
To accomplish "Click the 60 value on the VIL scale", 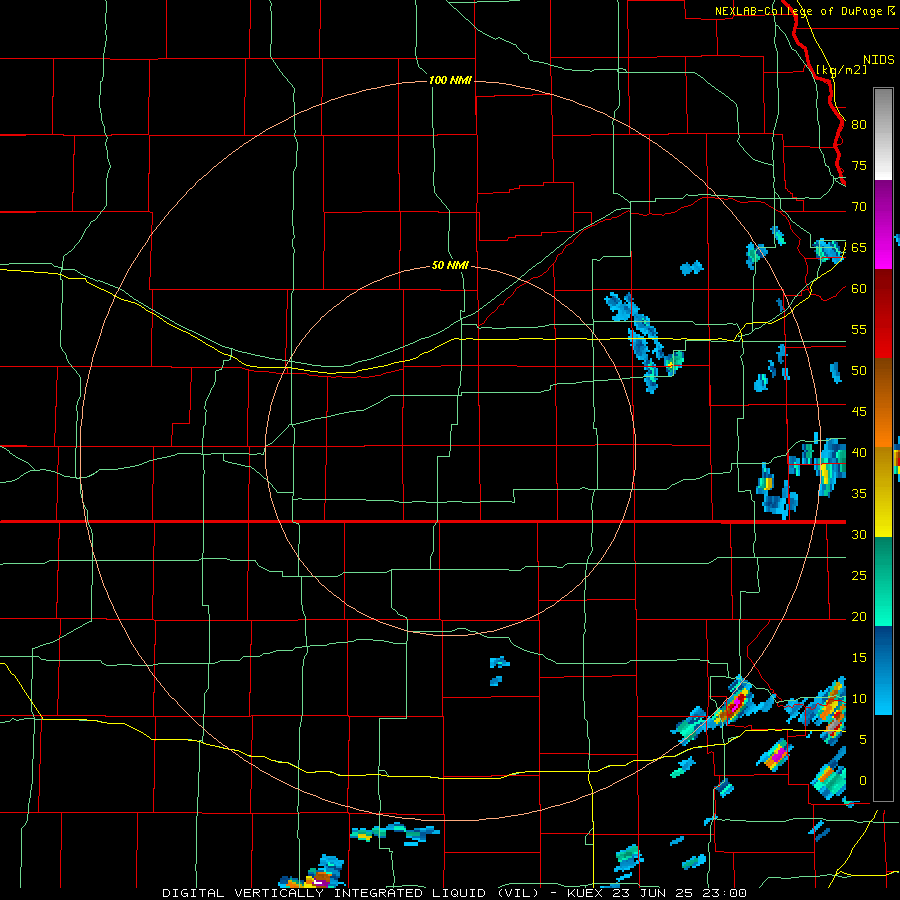I will (x=859, y=289).
